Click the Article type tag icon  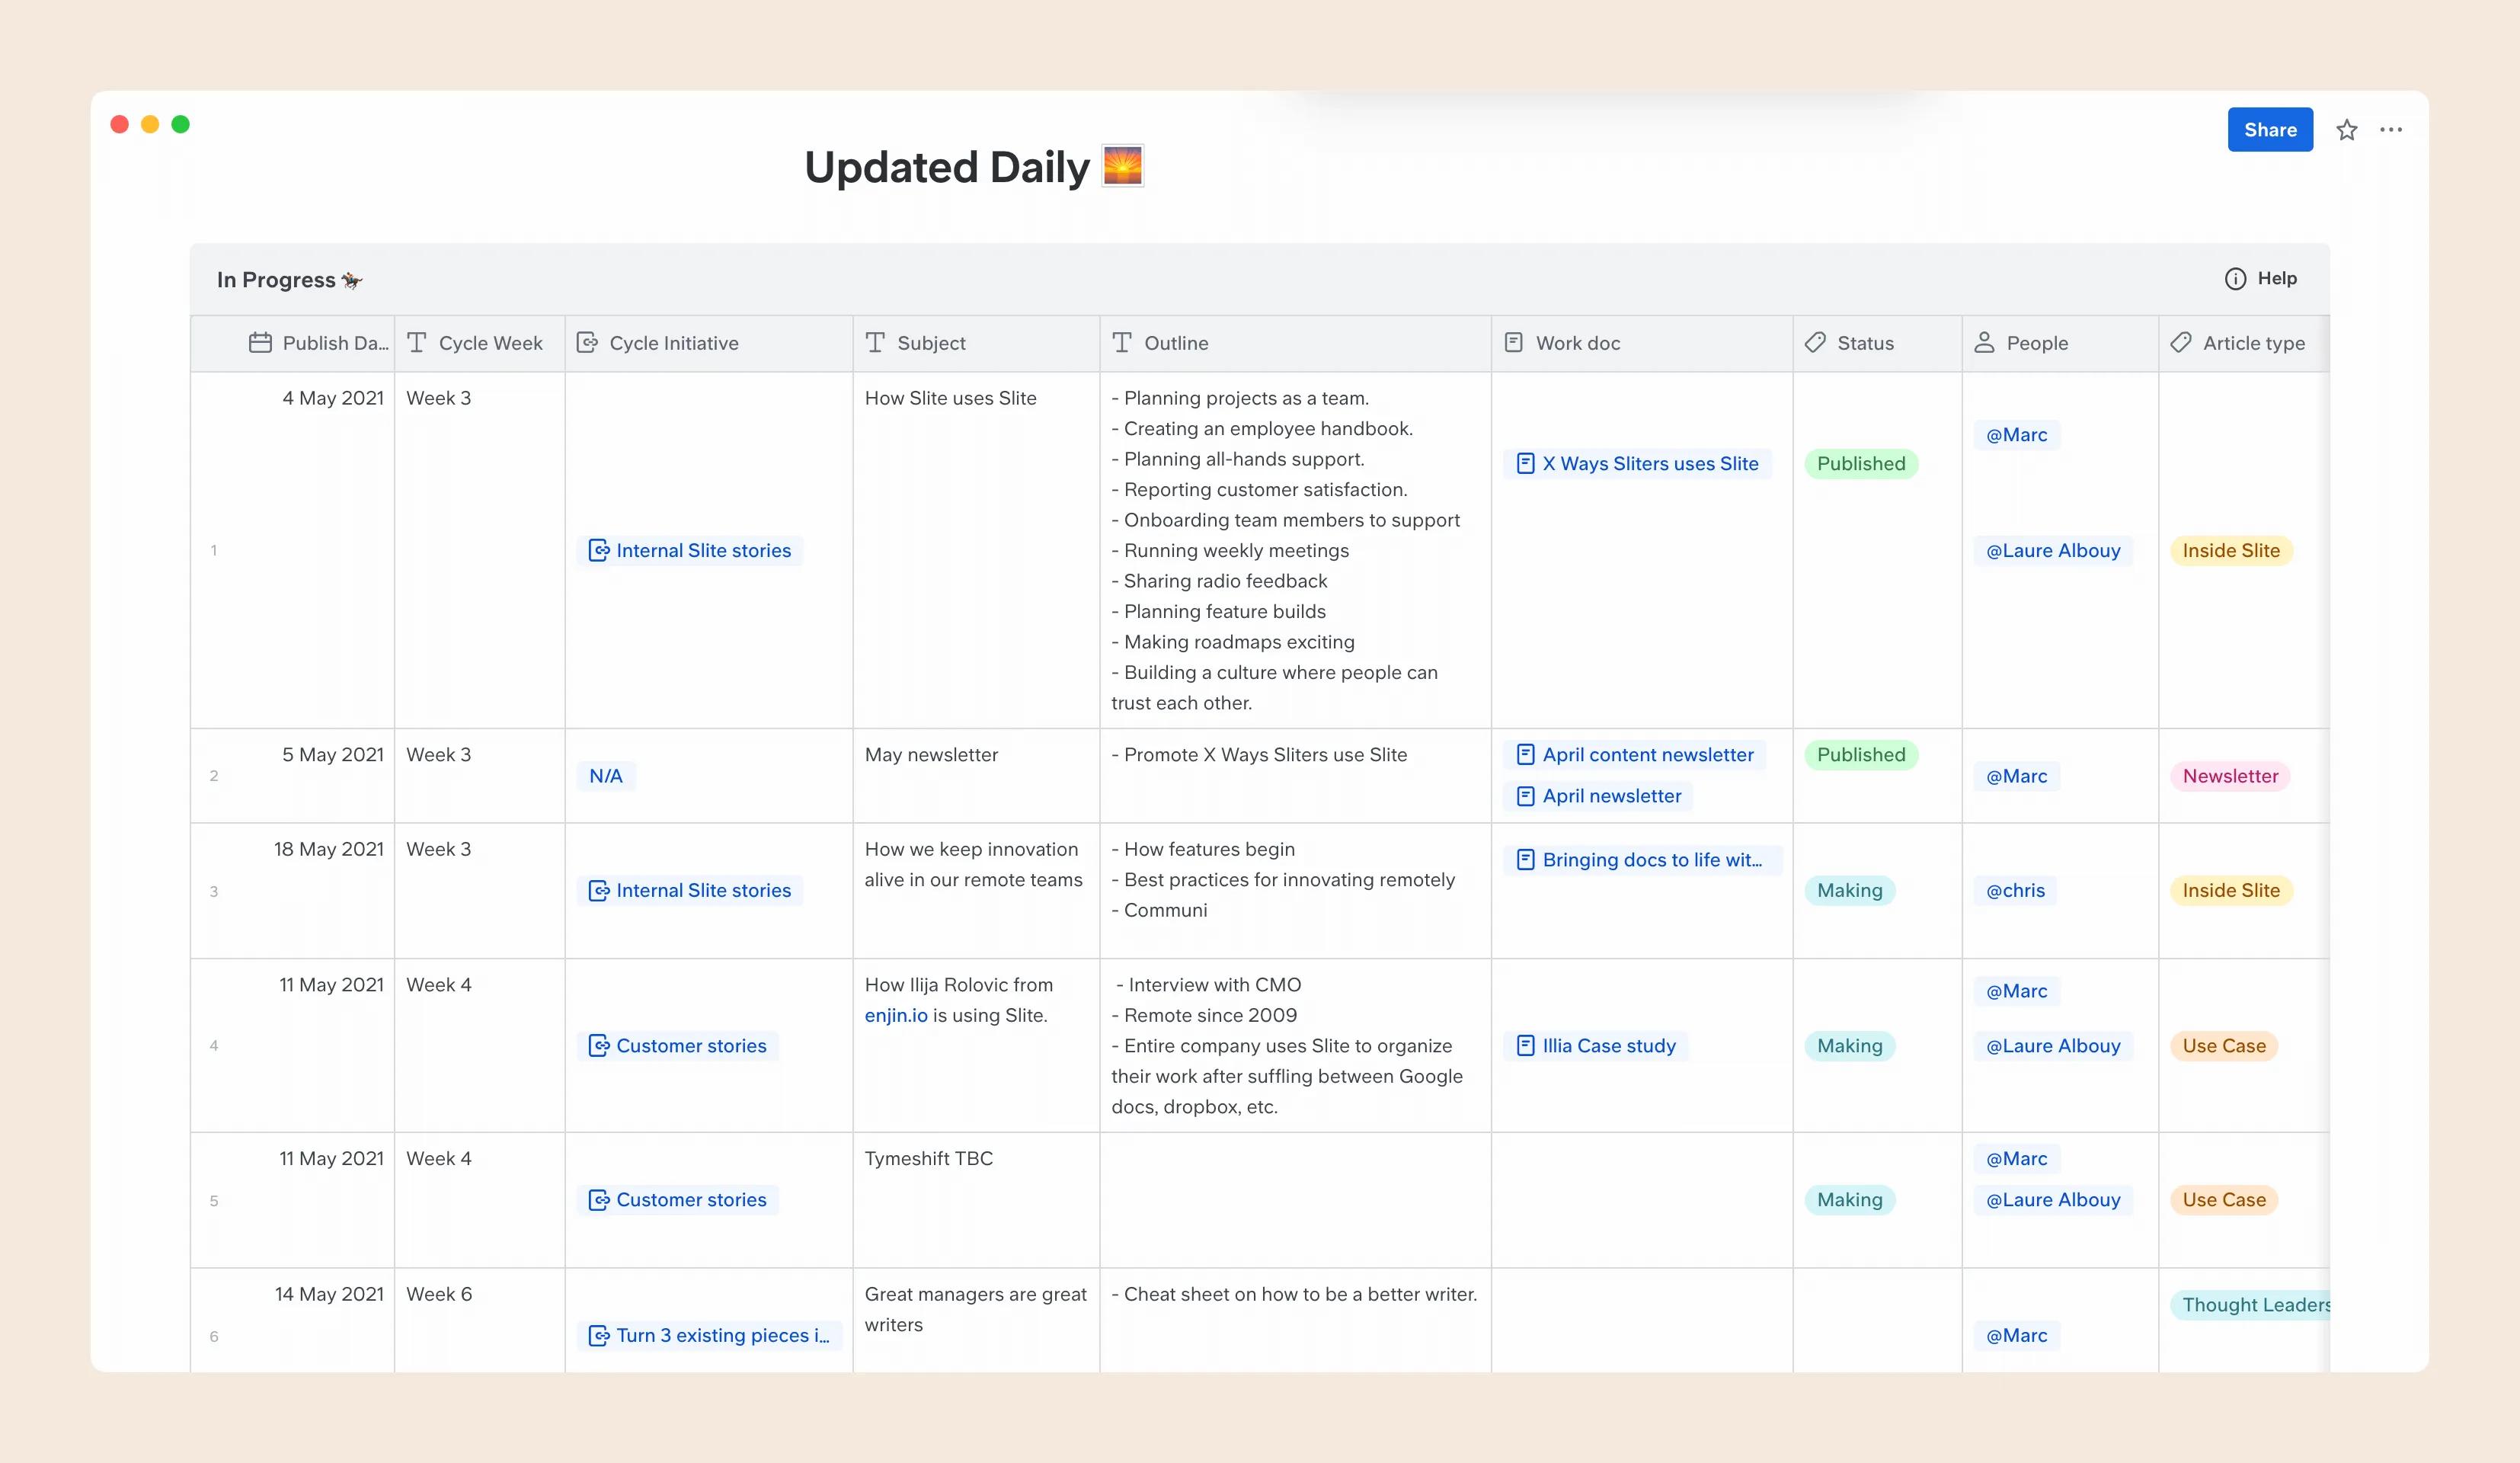coord(2181,343)
